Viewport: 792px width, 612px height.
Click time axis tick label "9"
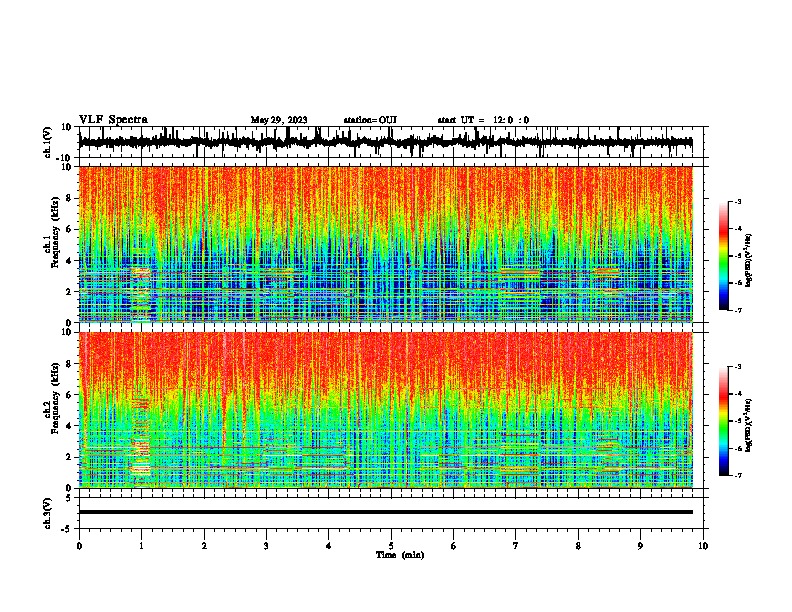coord(640,546)
